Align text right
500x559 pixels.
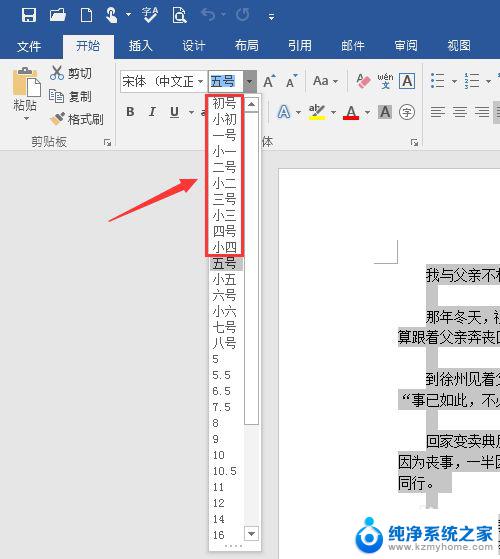click(482, 112)
